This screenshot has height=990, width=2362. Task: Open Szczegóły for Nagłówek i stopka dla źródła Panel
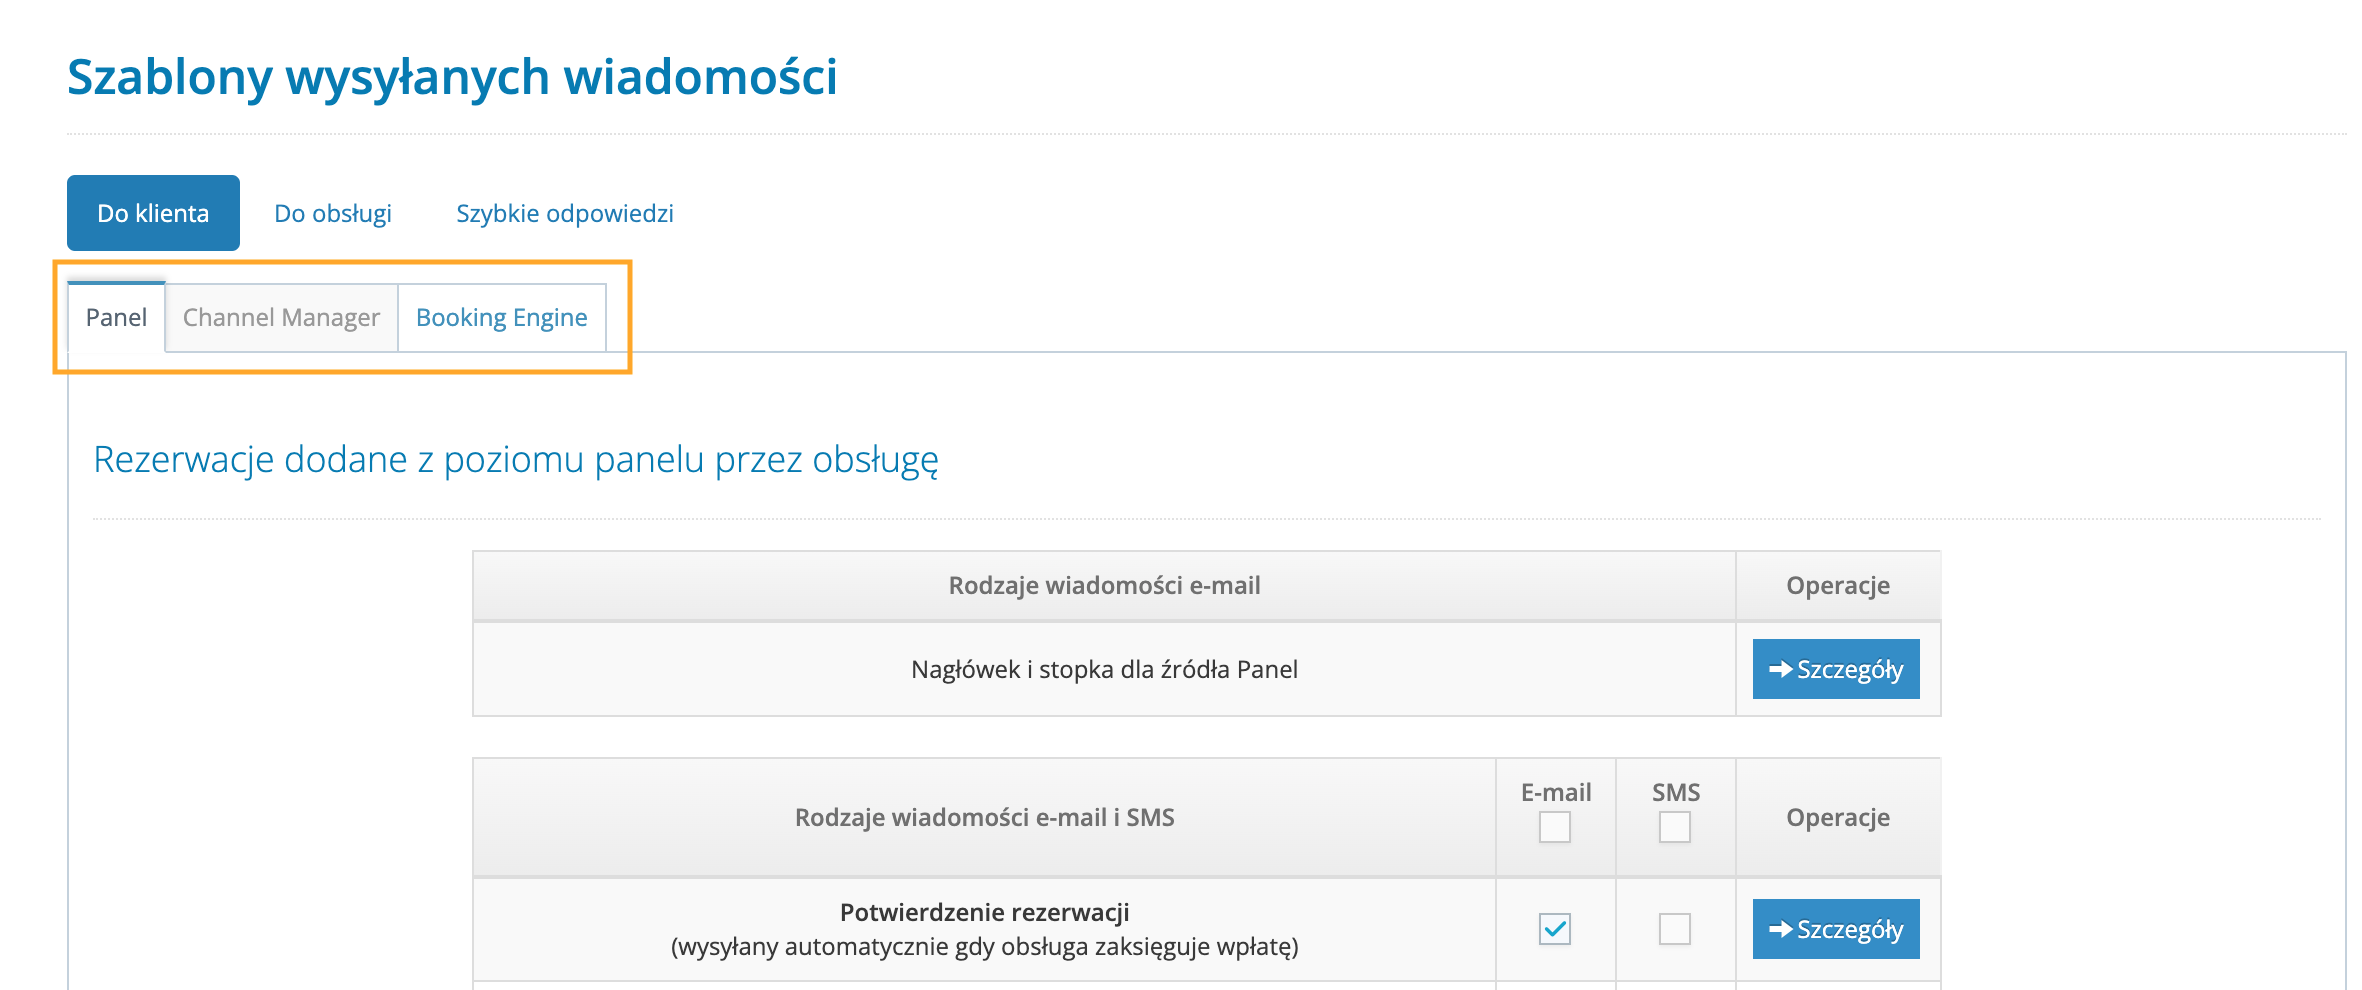(x=1836, y=670)
